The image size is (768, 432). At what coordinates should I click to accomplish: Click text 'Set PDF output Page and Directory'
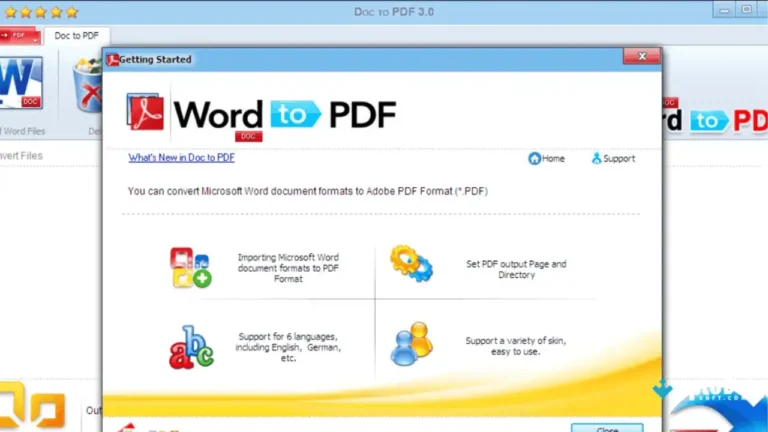click(x=516, y=269)
